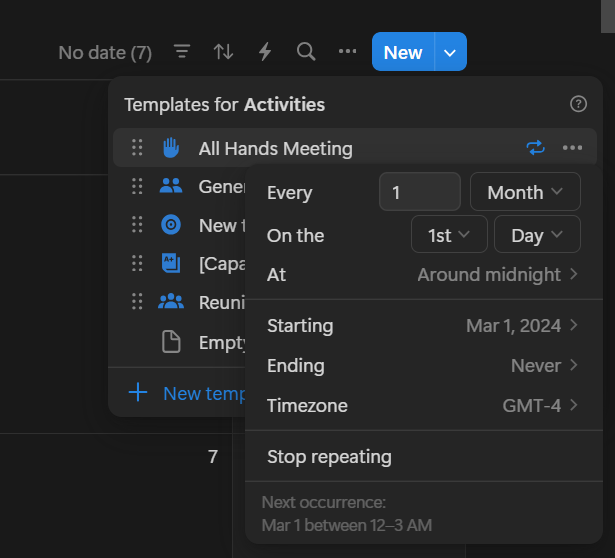615x558 pixels.
Task: Open the toolbar three-dot options menu
Action: 348,51
